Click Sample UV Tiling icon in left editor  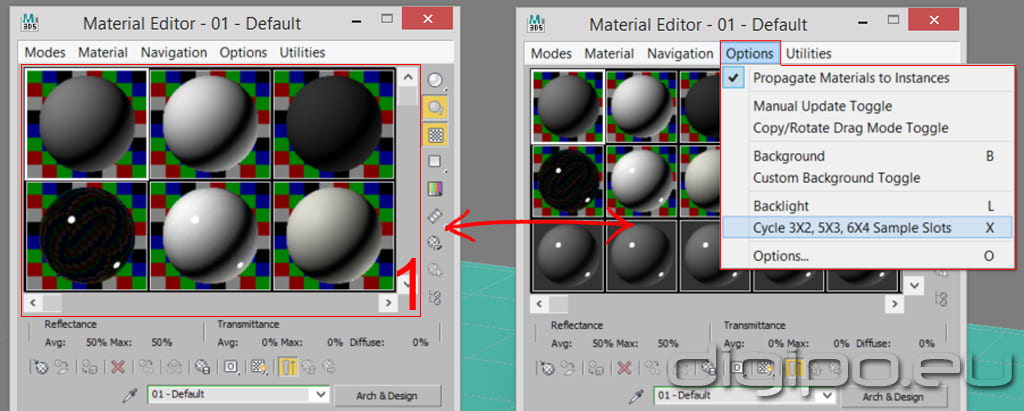pos(435,161)
